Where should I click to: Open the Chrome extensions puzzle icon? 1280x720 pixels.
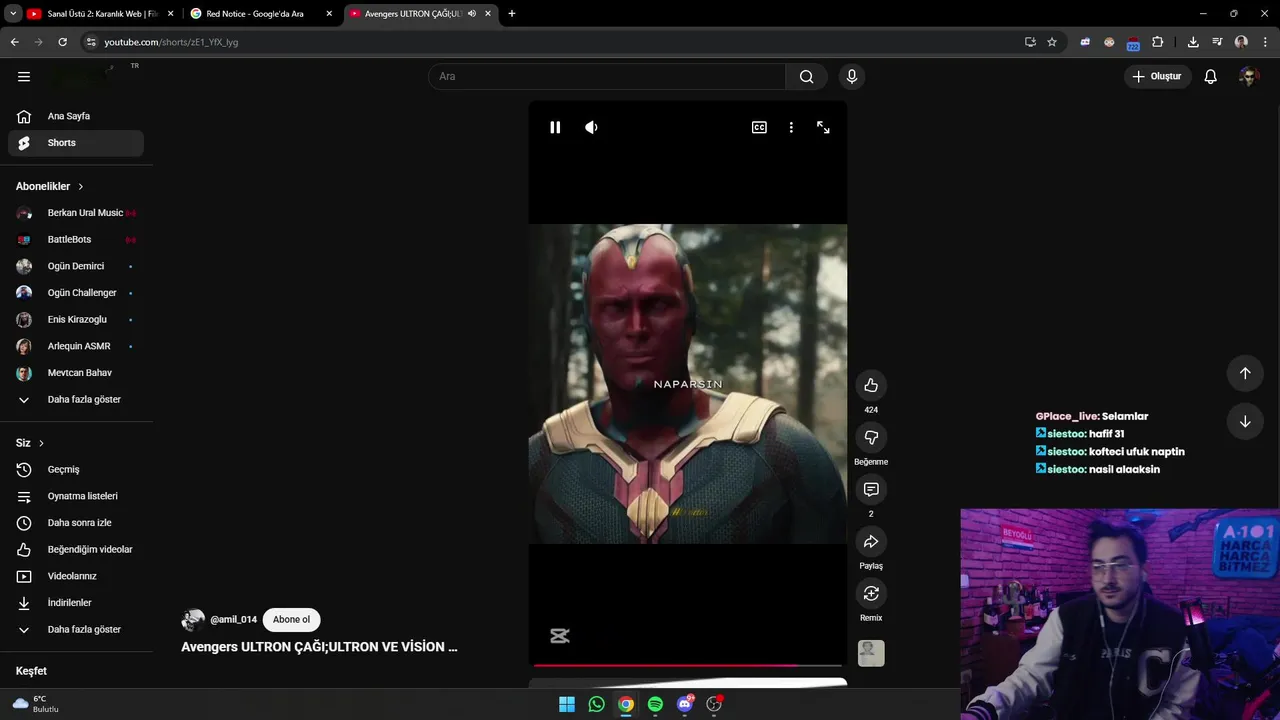click(1158, 42)
